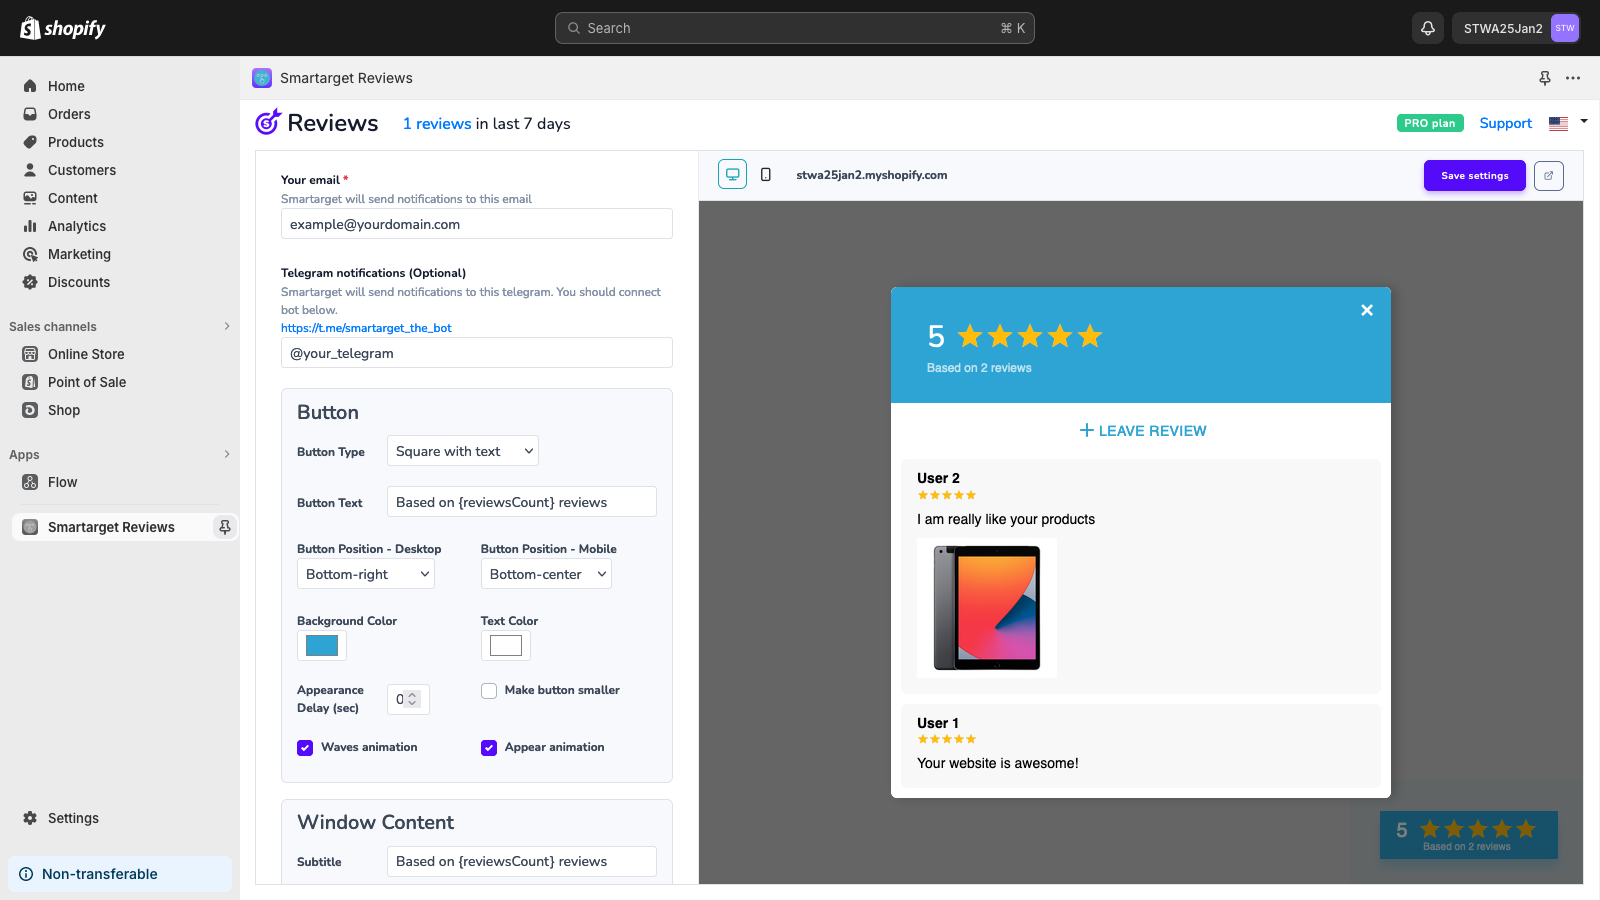Viewport: 1600px width, 900px height.
Task: Click the Smartarget Reviews header app icon
Action: [x=262, y=78]
